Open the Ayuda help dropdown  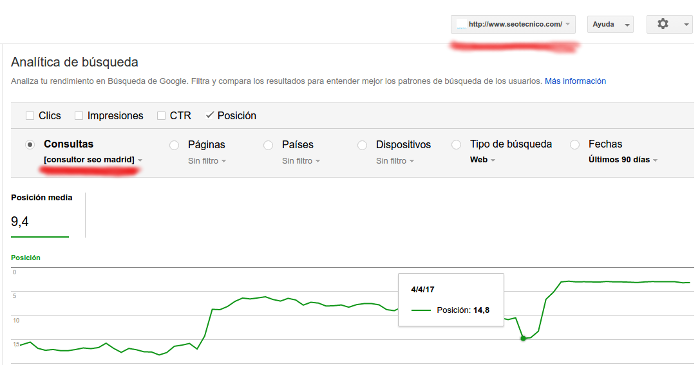coord(610,25)
